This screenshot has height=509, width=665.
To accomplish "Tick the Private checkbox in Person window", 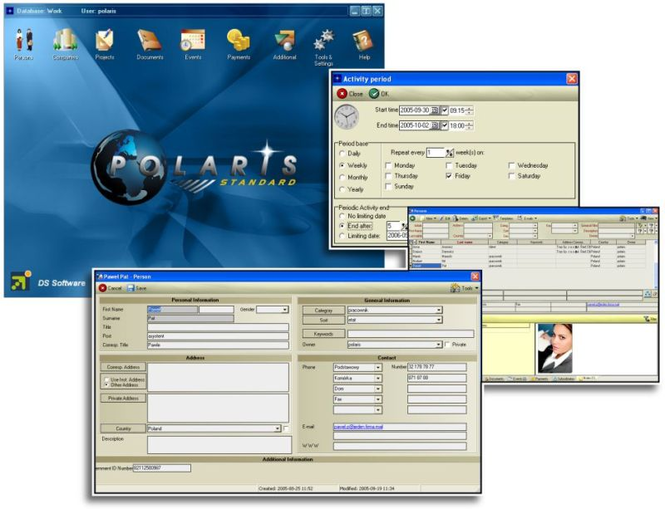I will coord(447,344).
